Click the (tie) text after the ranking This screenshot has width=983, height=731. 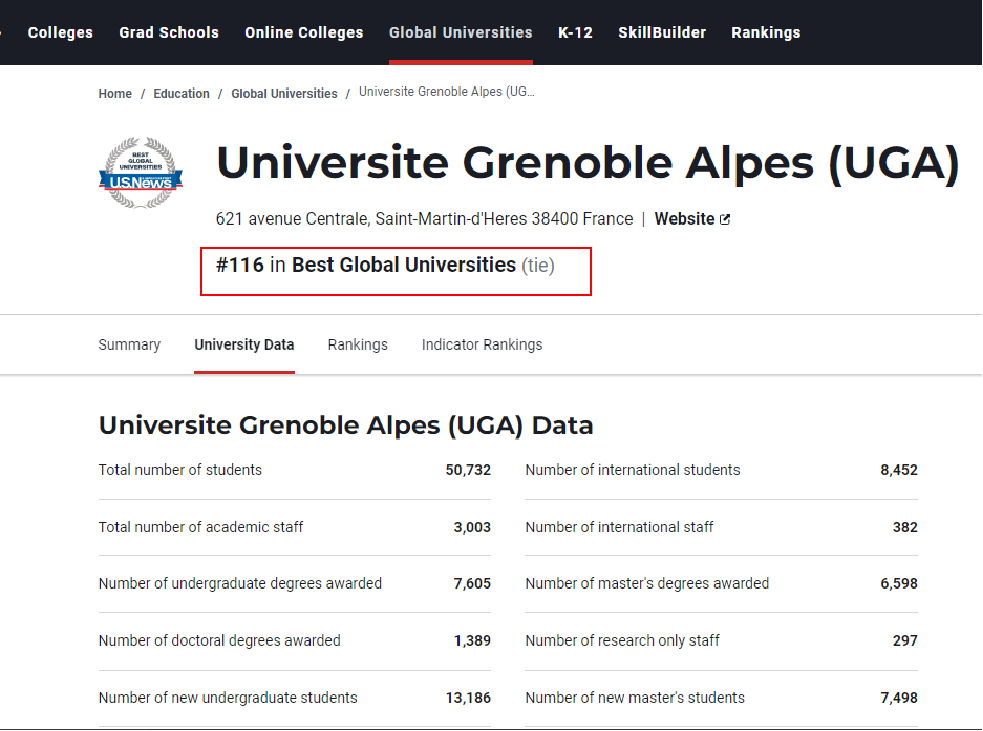tap(538, 265)
